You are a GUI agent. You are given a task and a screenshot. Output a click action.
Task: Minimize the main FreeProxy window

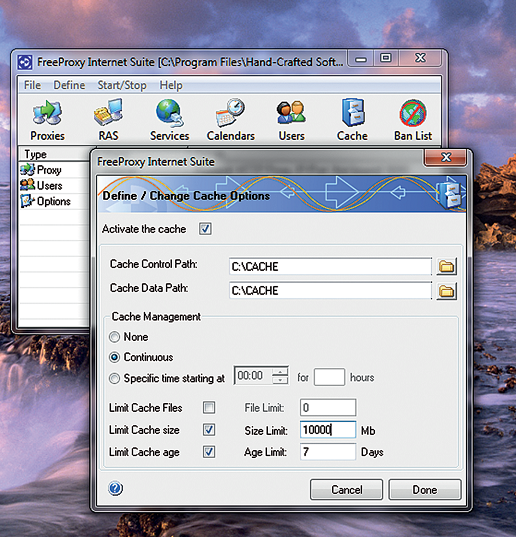[x=361, y=59]
